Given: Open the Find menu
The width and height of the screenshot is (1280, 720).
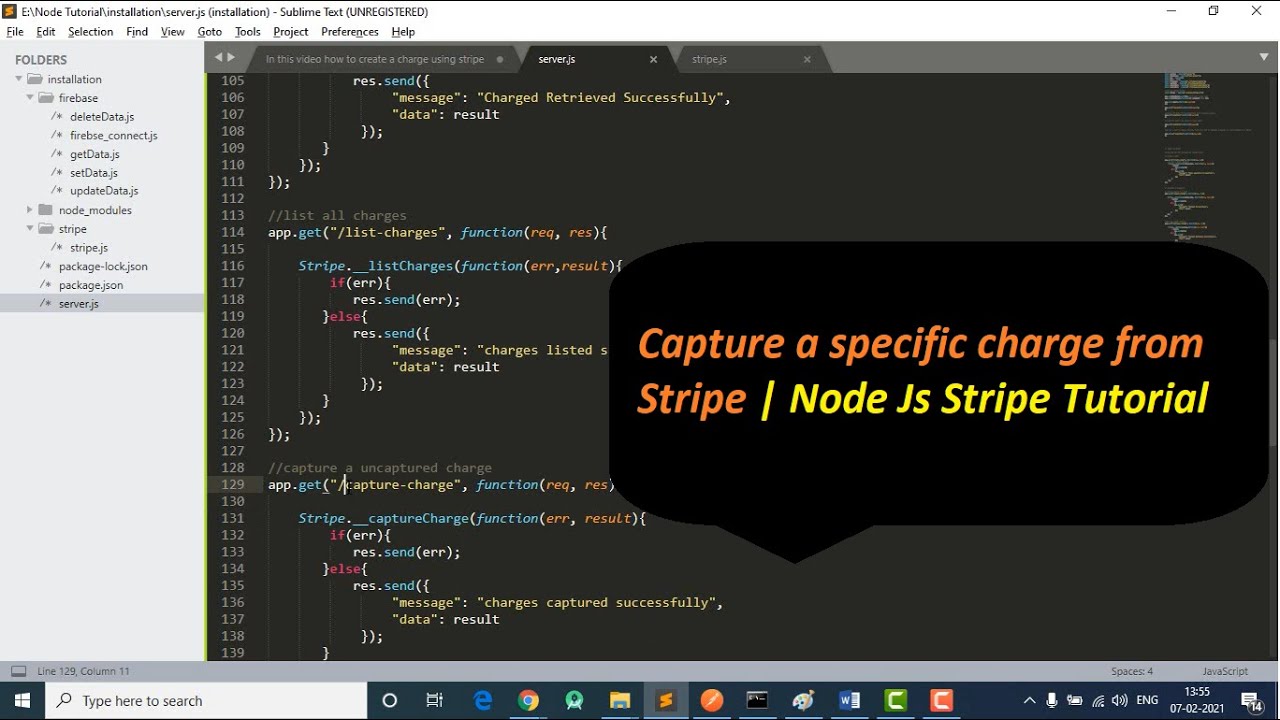Looking at the screenshot, I should click(x=137, y=32).
